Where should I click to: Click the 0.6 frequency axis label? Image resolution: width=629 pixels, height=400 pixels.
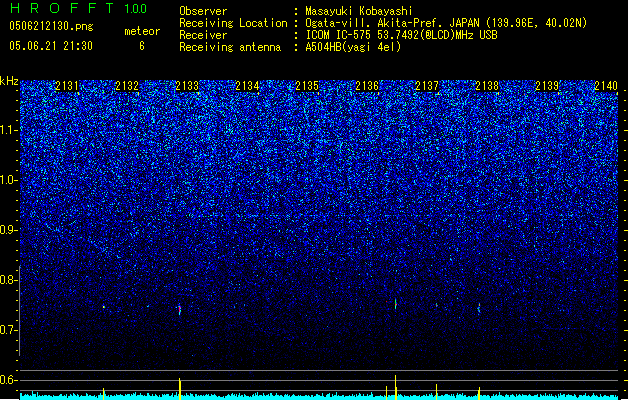(9, 380)
